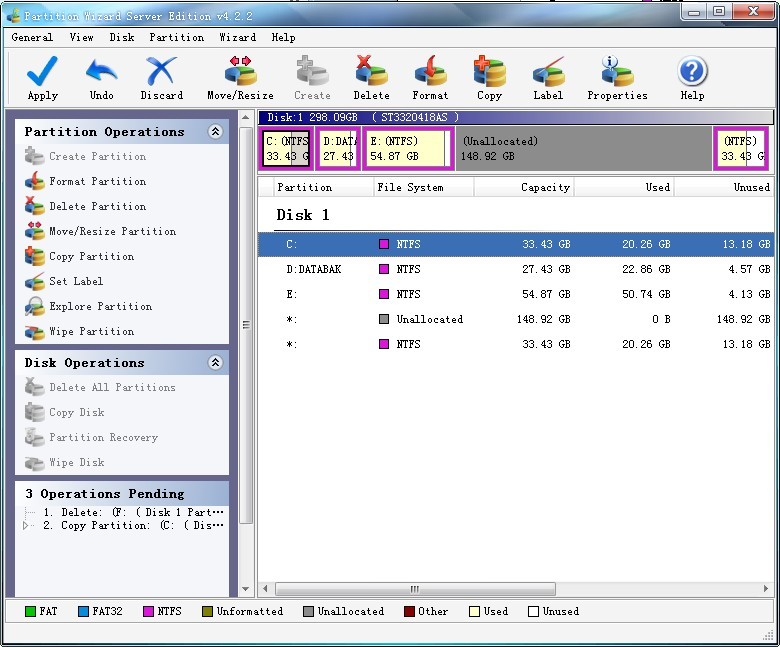Click the Delete Partition link
The height and width of the screenshot is (647, 780).
[98, 206]
